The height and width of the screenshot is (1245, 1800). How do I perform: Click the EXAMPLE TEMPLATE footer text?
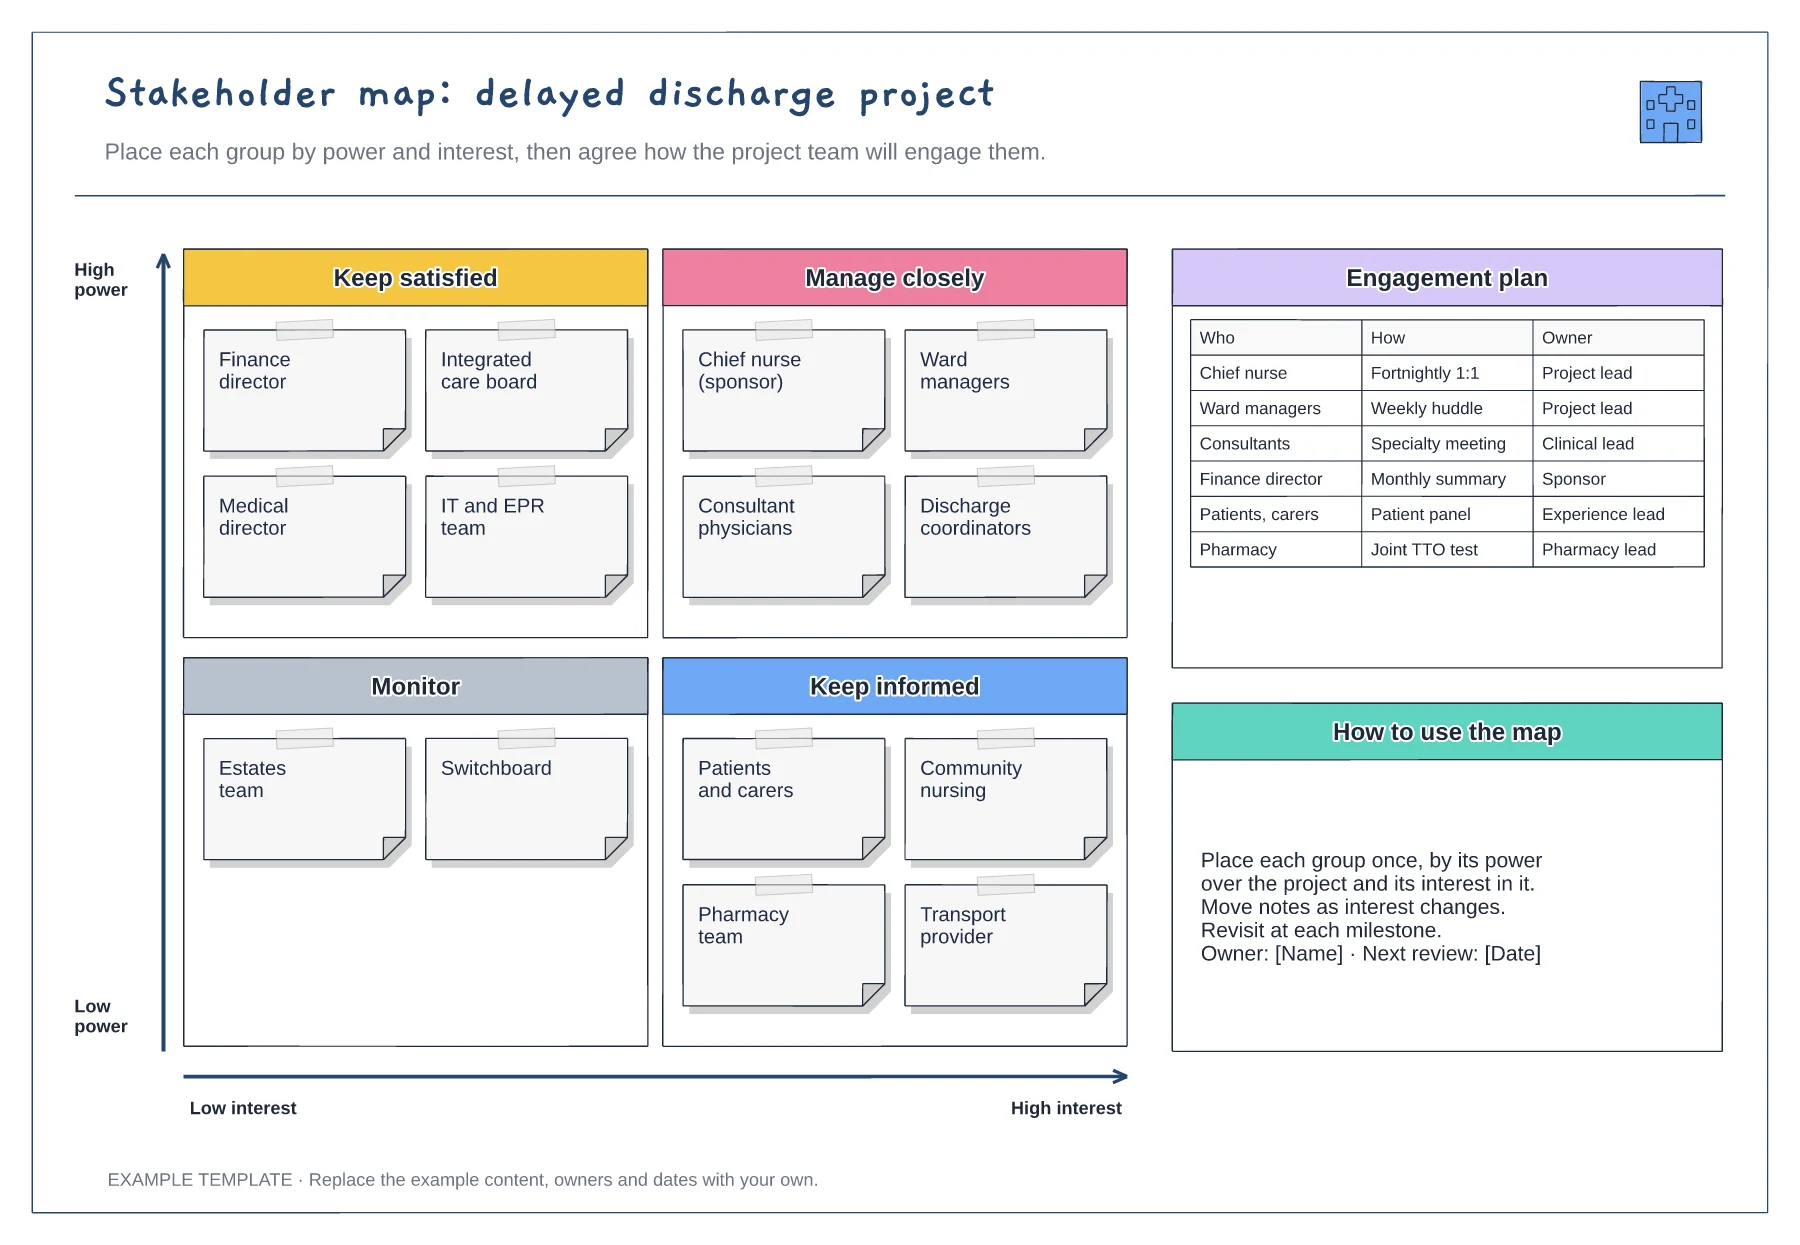[462, 1180]
